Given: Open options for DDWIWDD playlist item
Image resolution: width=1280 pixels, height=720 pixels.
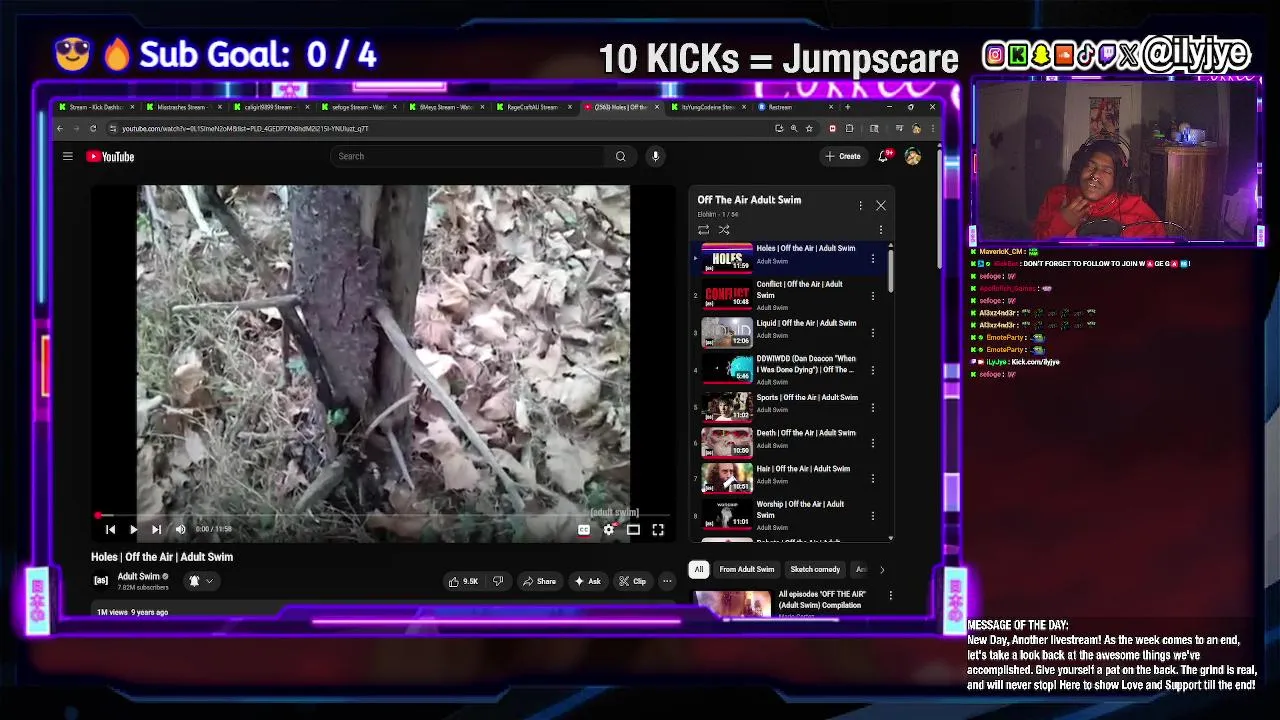Looking at the screenshot, I should click(x=873, y=370).
